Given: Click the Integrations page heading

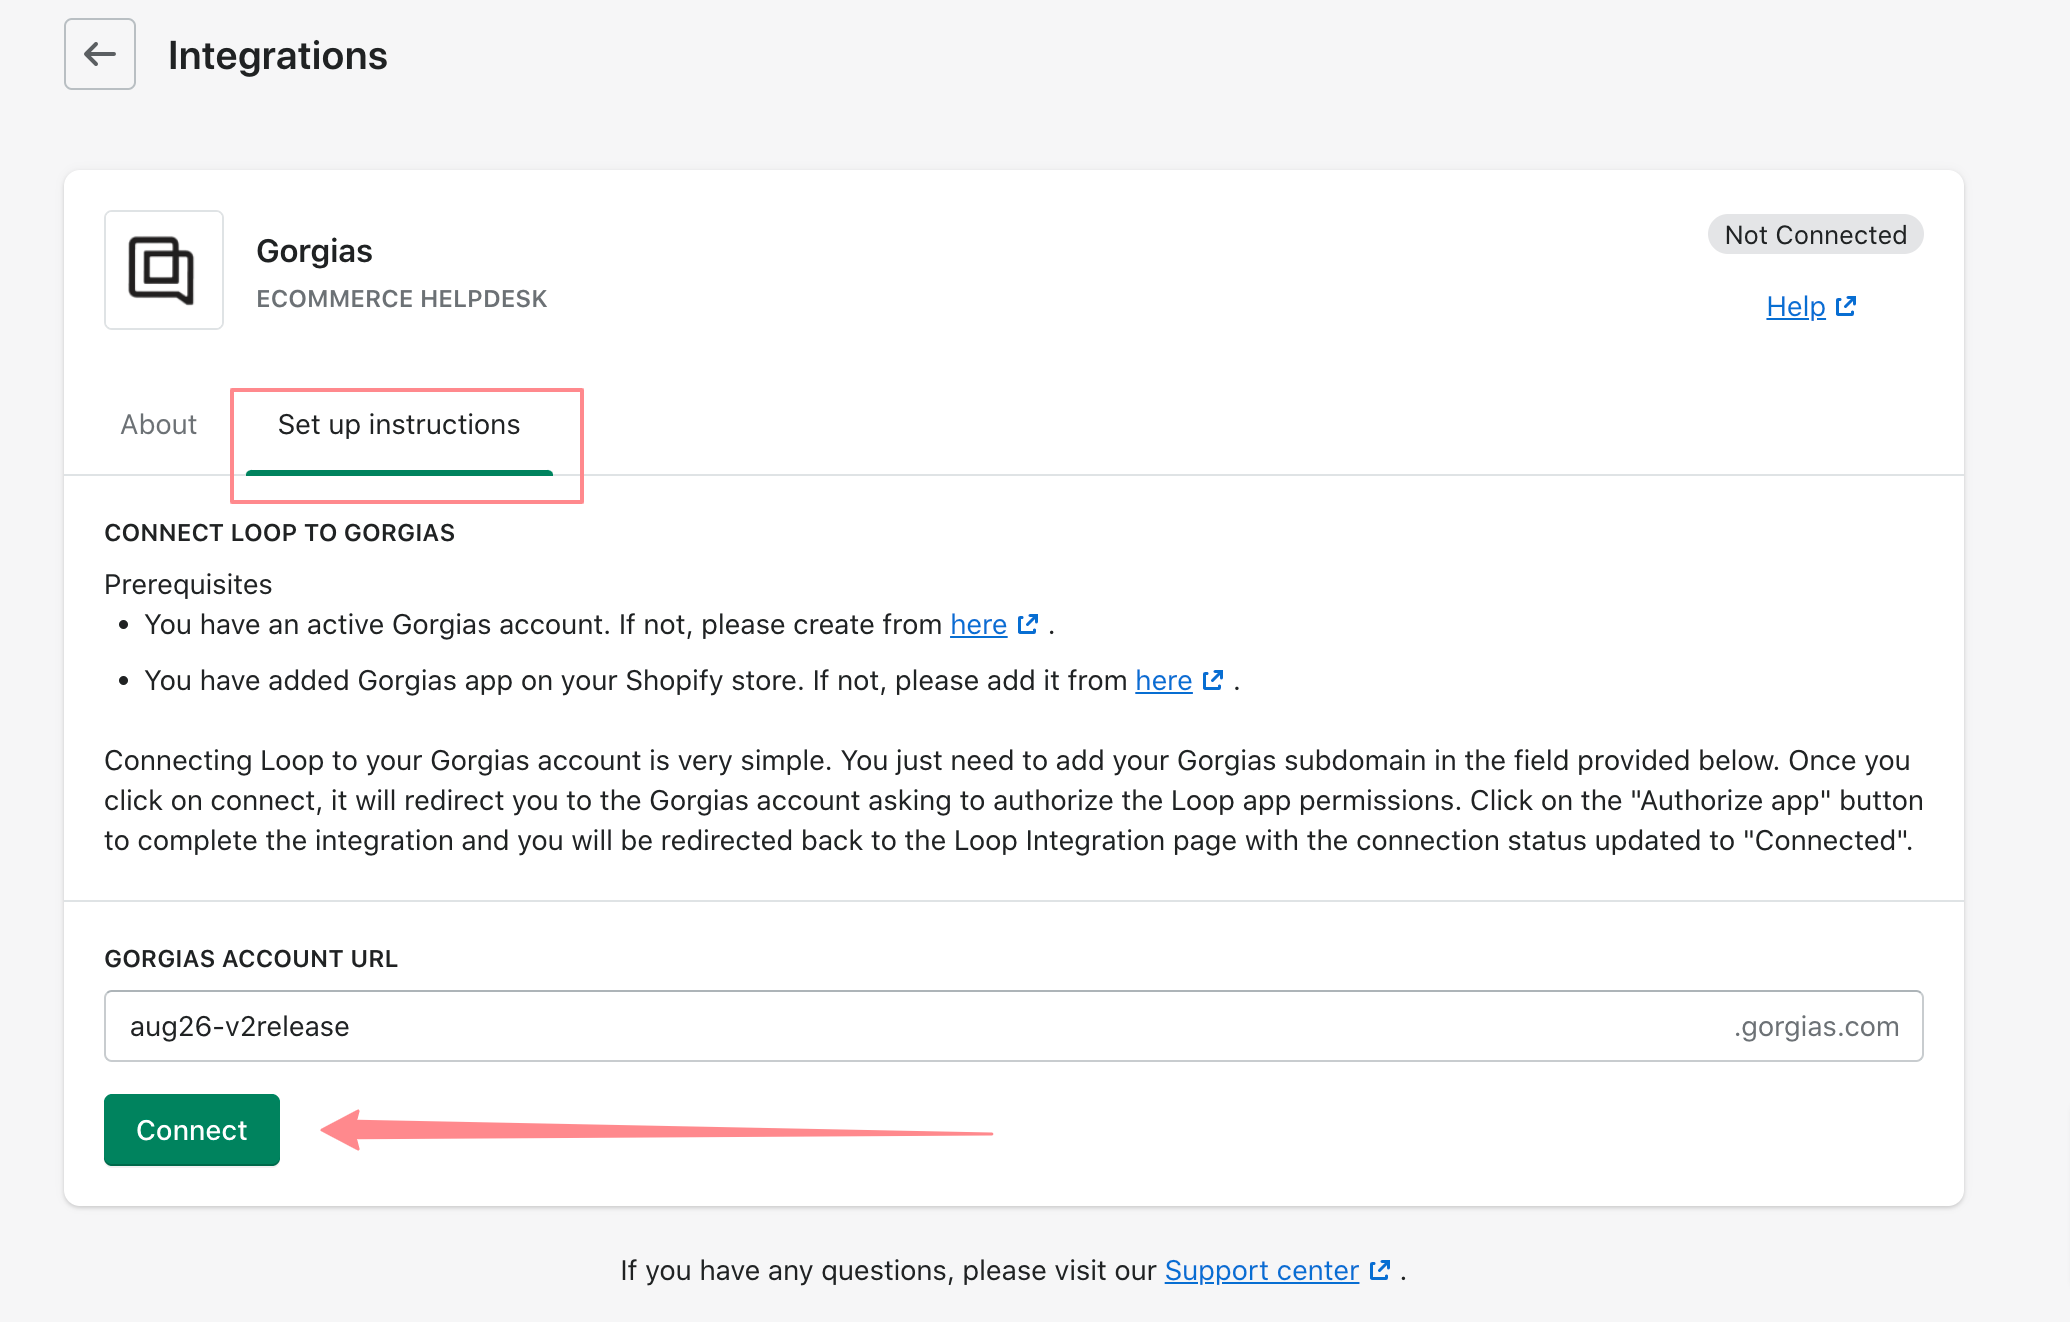Looking at the screenshot, I should pos(278,55).
